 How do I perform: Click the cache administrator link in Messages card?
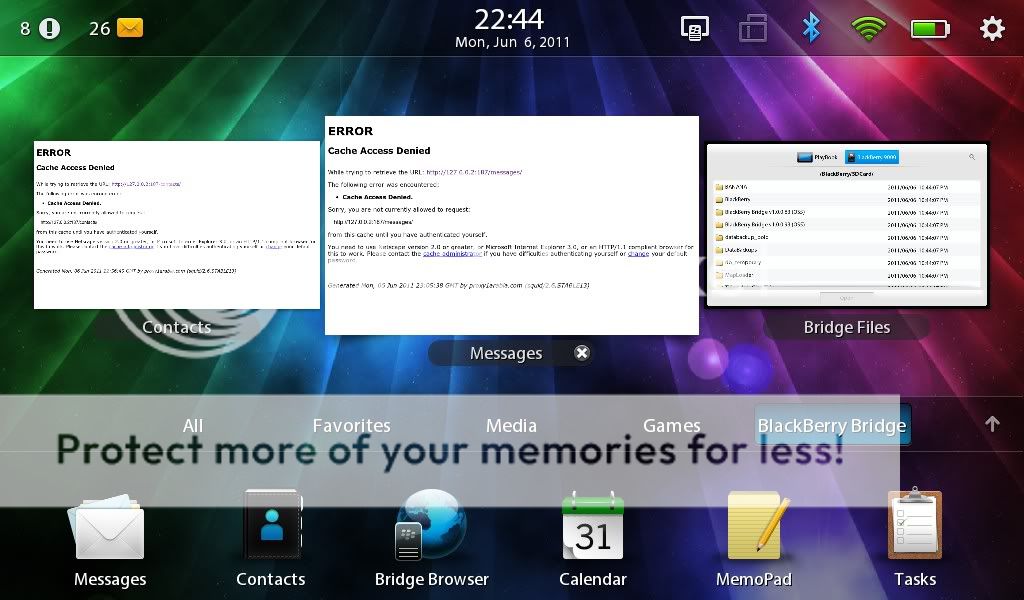[452, 253]
